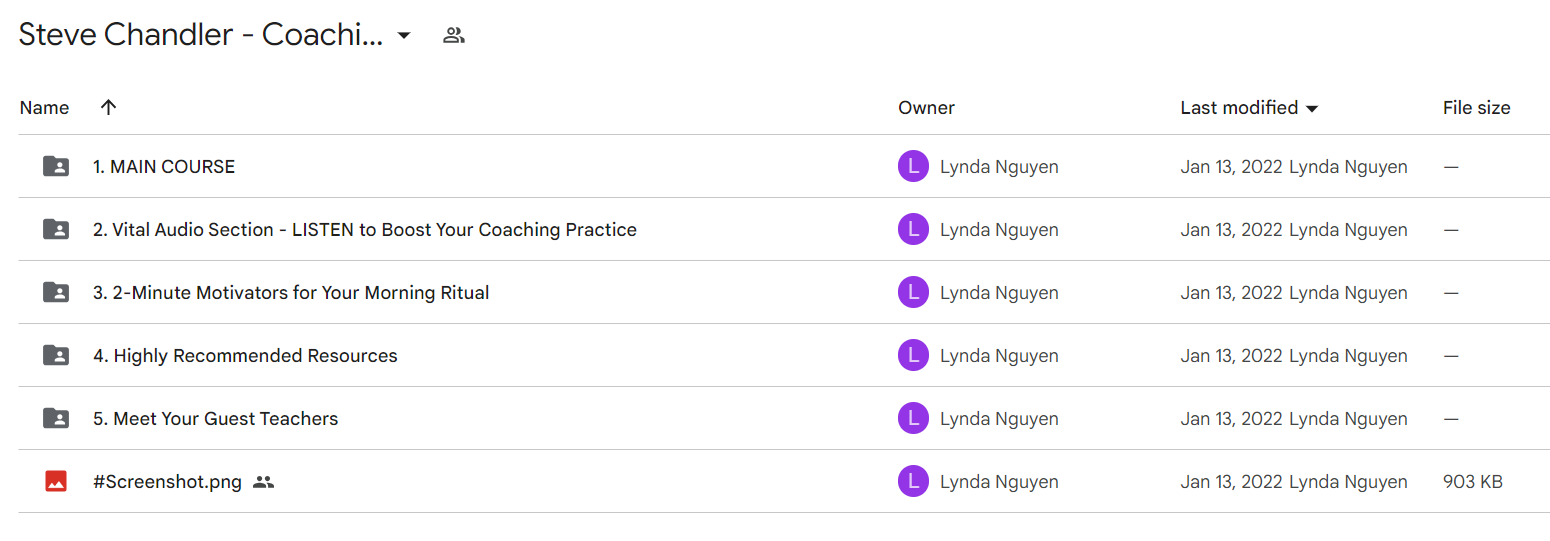The image size is (1550, 541).
Task: Select the folder icon for 2-Minute Motivators
Action: click(x=56, y=293)
